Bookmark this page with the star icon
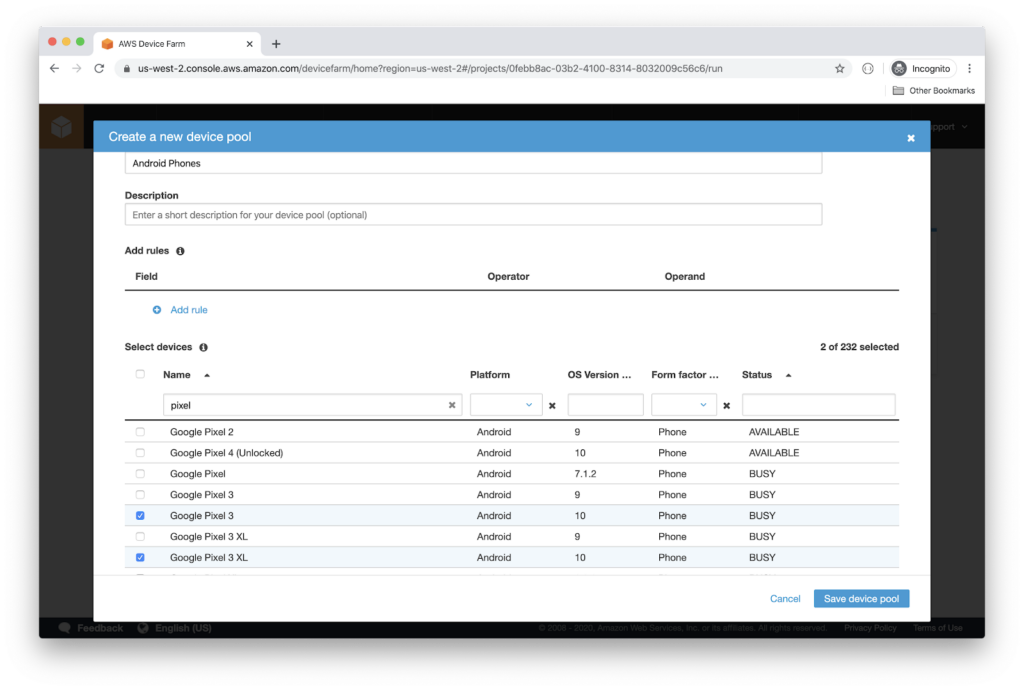The width and height of the screenshot is (1024, 690). 840,69
